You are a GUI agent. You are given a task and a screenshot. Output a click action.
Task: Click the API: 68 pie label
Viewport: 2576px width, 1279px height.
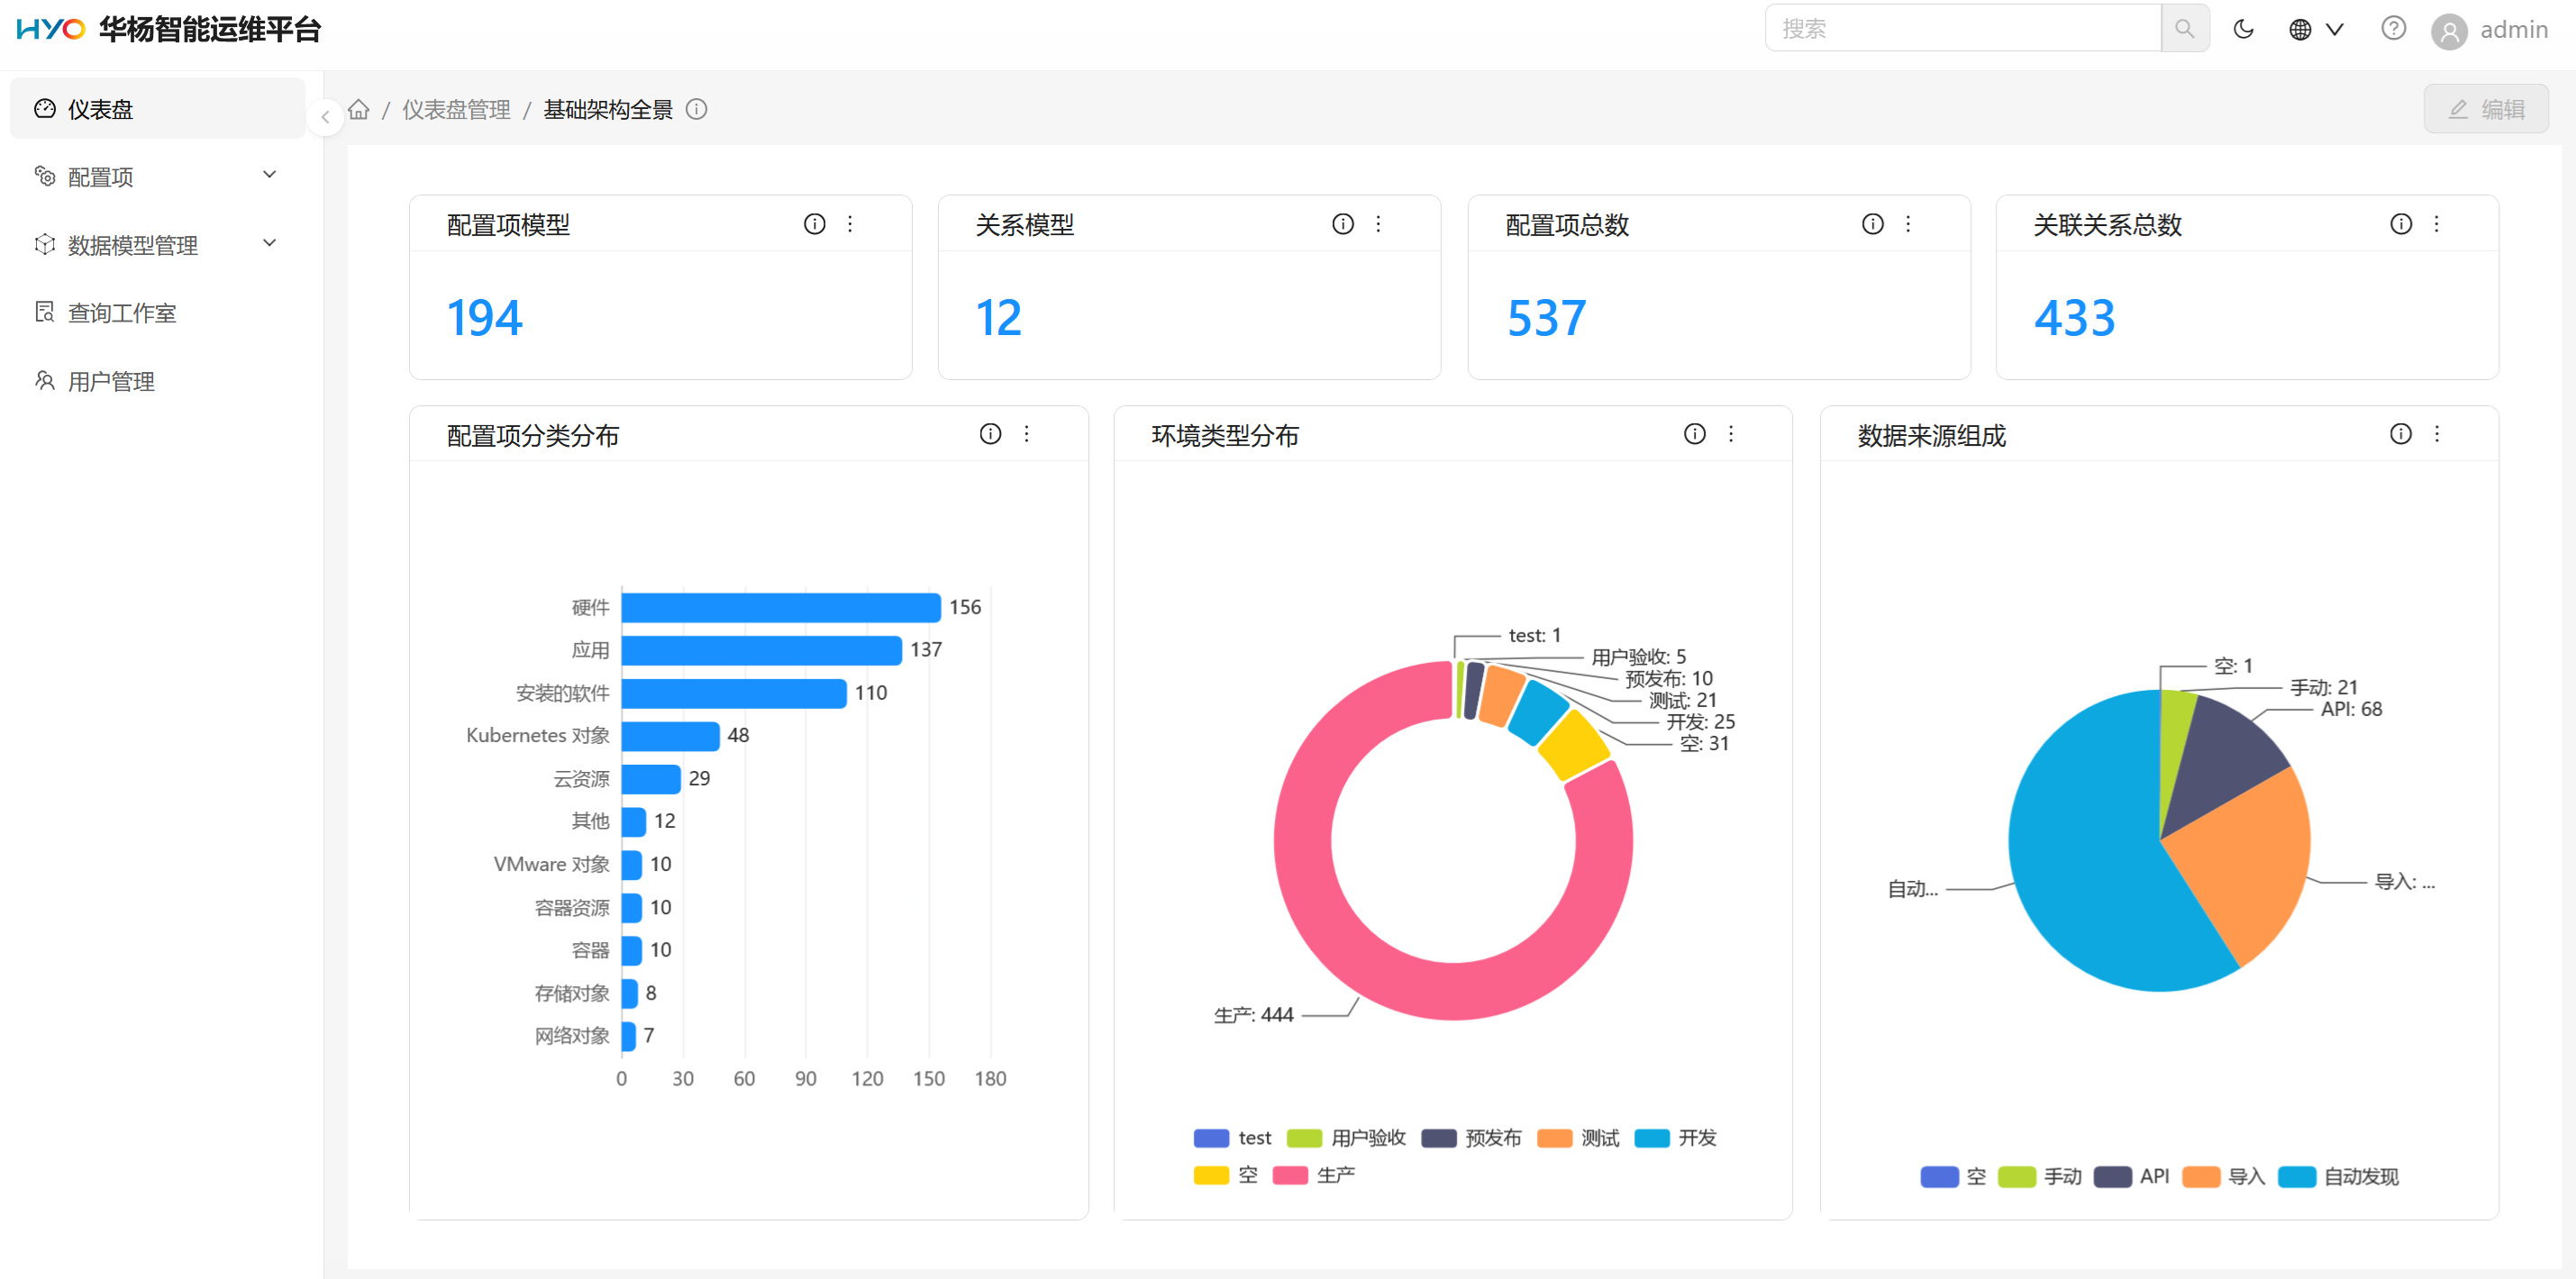tap(2351, 709)
